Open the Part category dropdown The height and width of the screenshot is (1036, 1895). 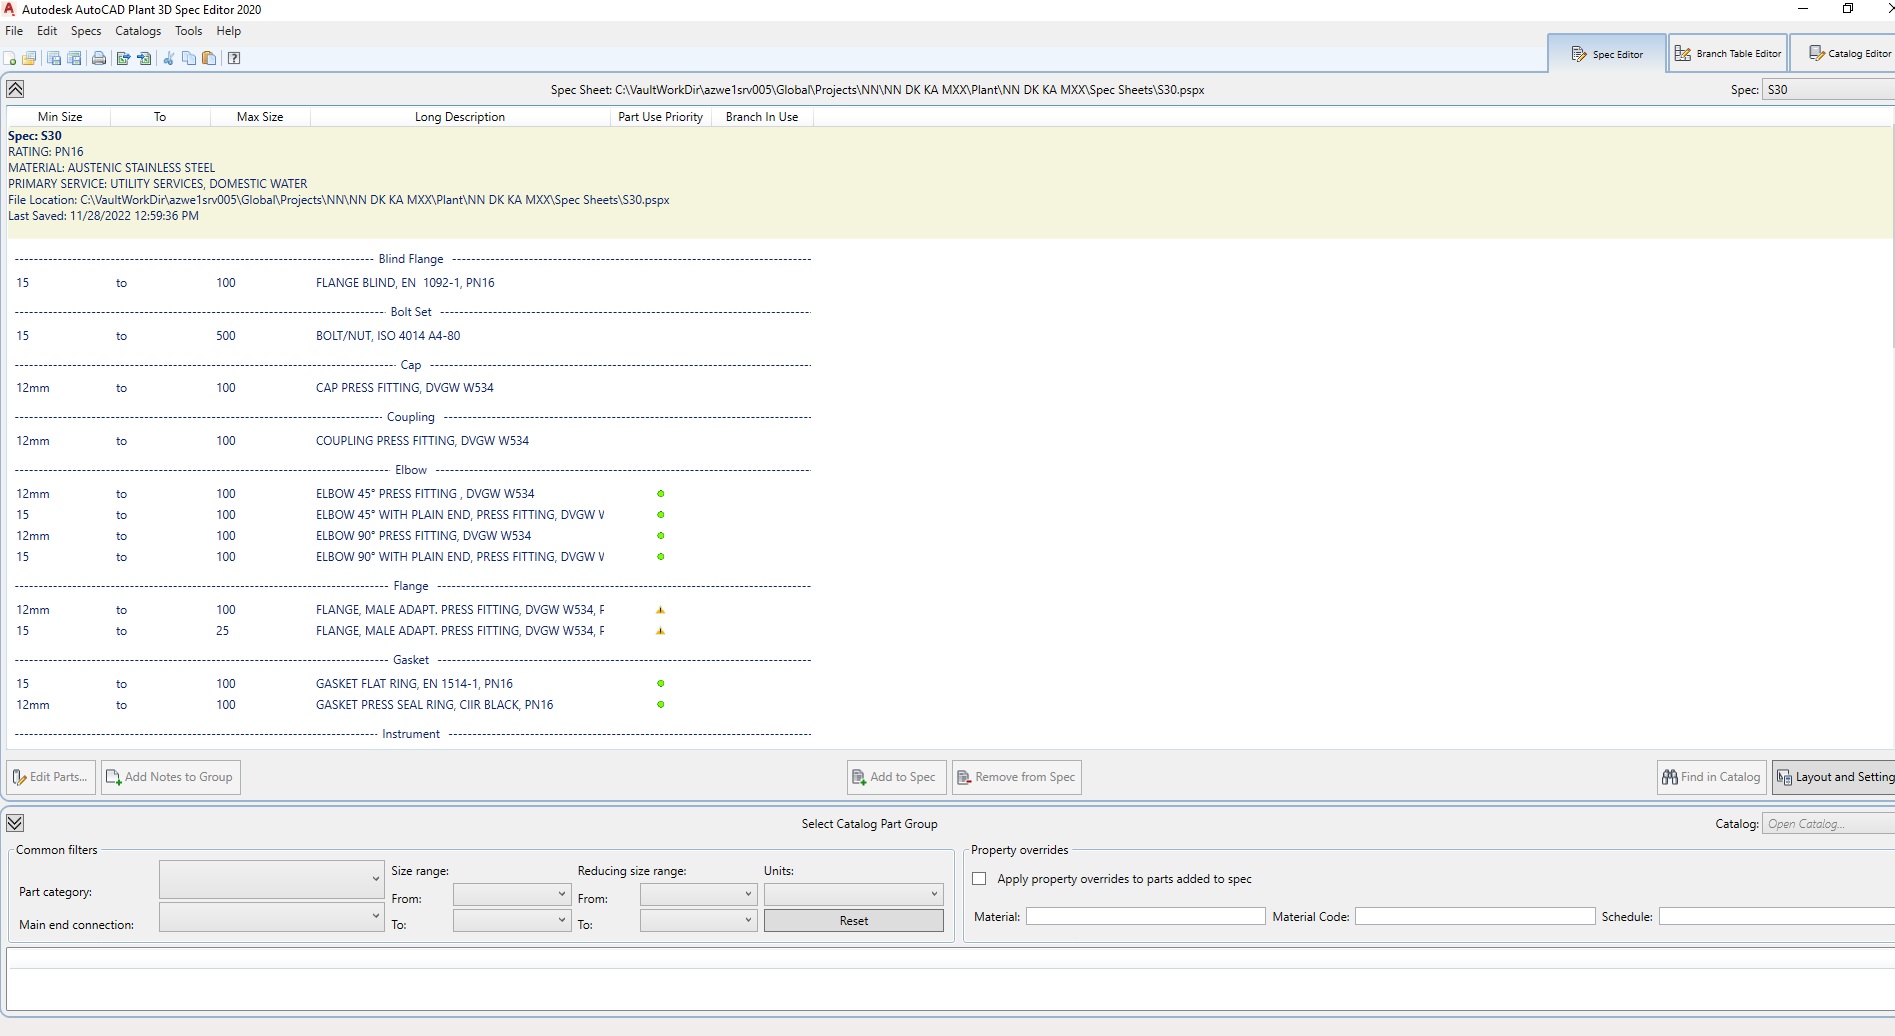271,879
